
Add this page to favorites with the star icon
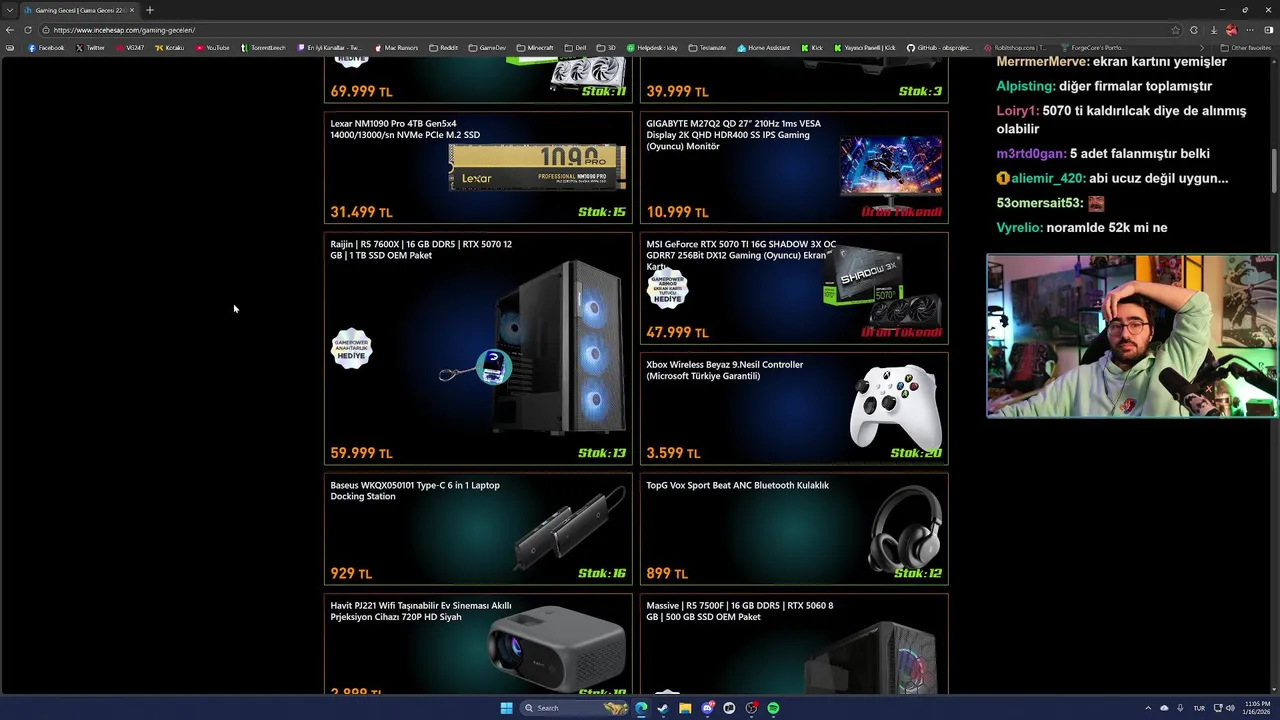click(1176, 30)
